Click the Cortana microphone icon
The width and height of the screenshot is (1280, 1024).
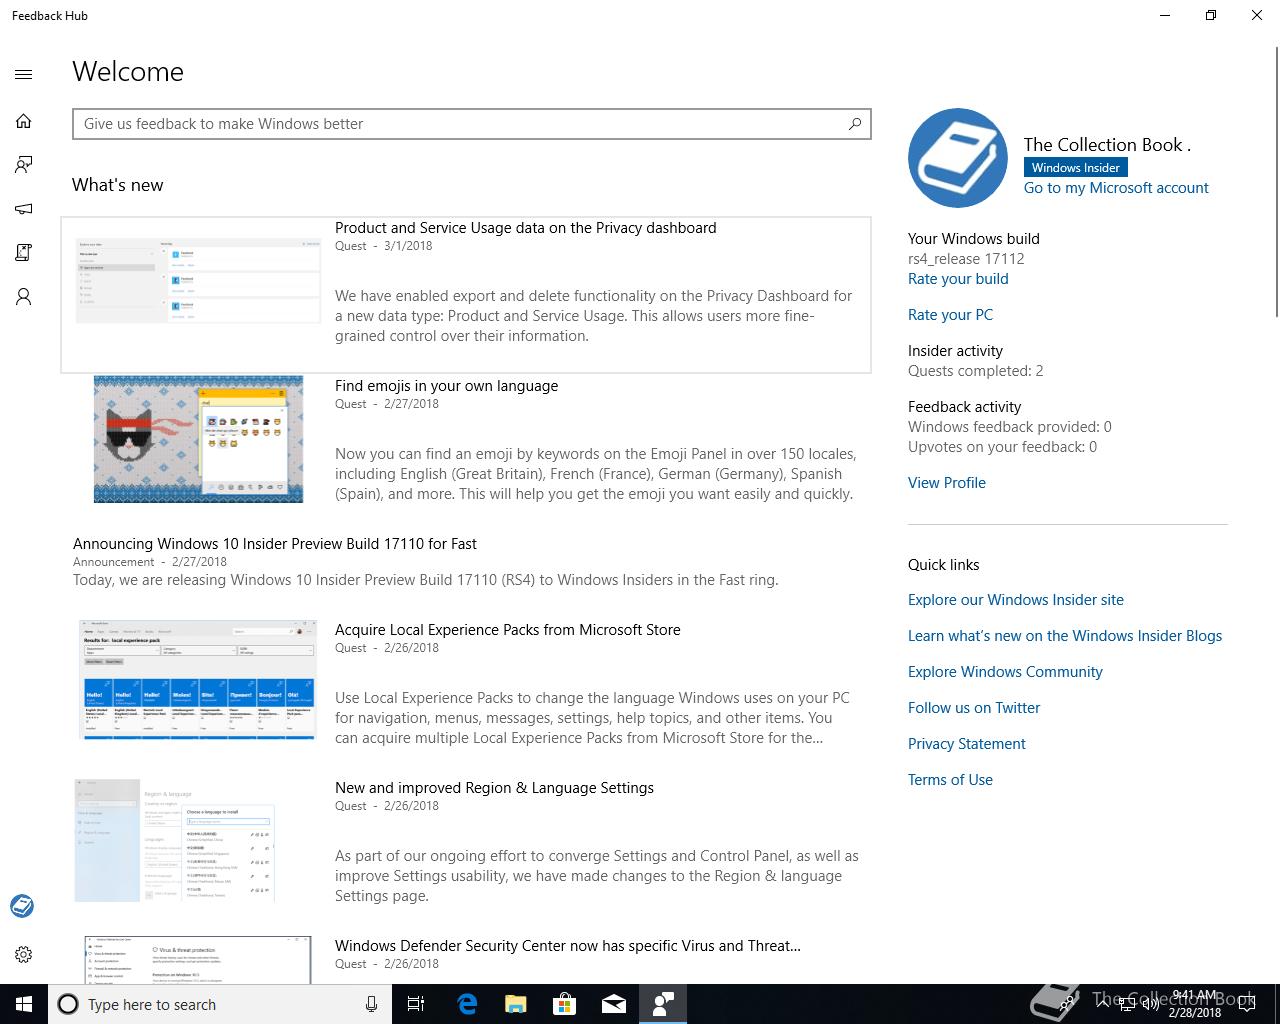371,1004
